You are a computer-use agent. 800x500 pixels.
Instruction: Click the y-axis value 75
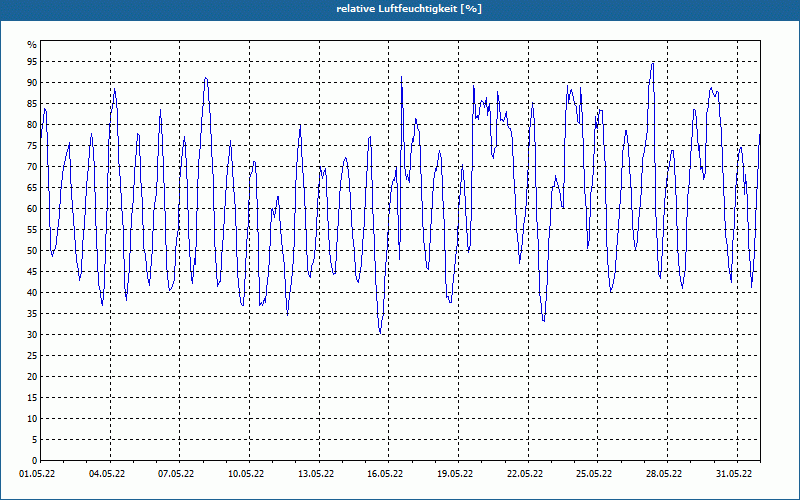coord(32,145)
